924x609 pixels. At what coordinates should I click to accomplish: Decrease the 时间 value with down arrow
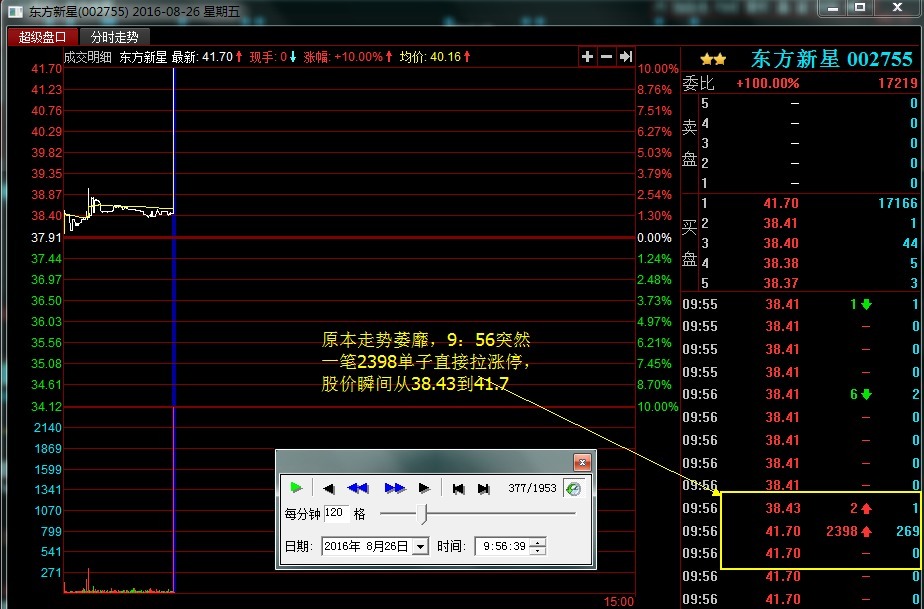(x=539, y=550)
